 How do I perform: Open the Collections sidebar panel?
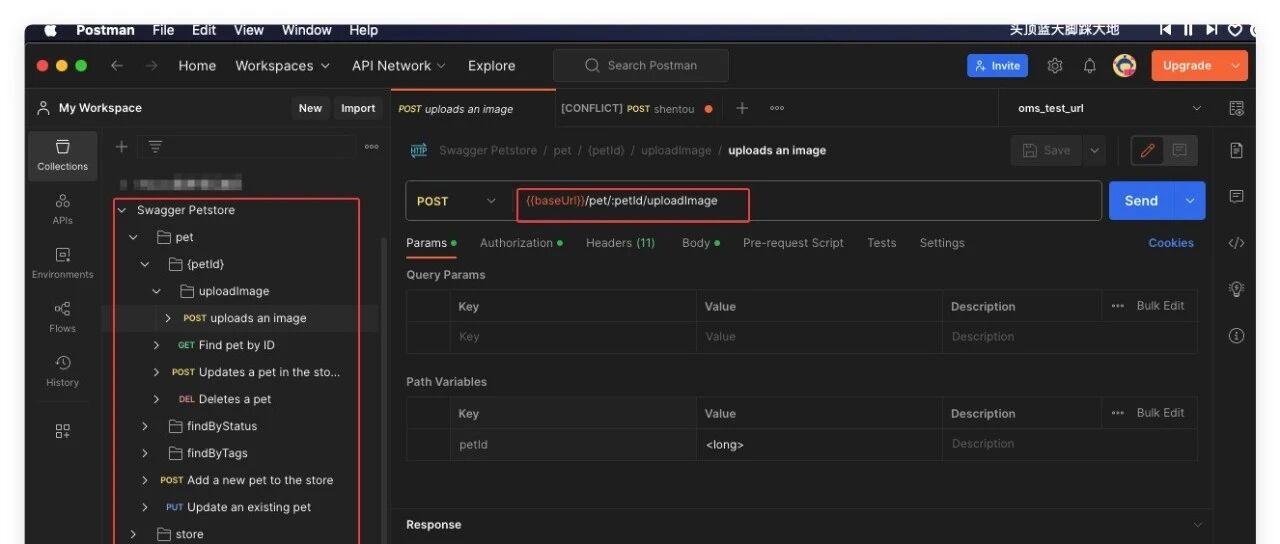[62, 155]
